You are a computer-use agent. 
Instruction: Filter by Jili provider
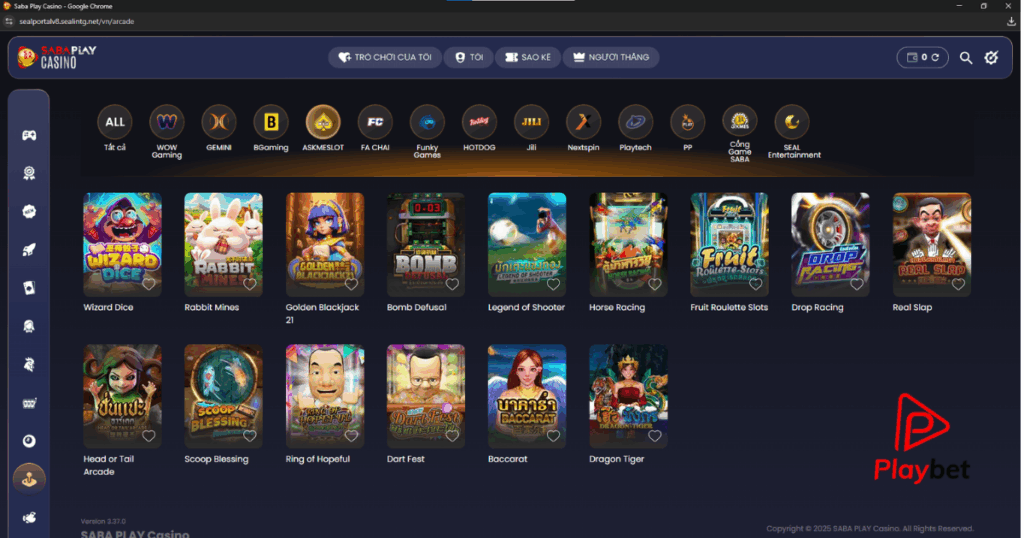pos(532,121)
